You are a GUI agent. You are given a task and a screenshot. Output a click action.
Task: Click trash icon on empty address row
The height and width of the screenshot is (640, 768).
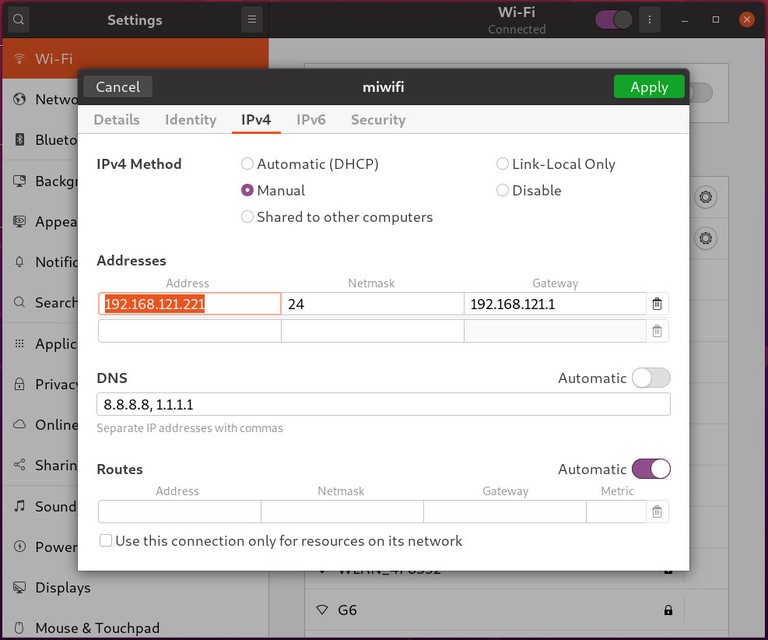point(657,331)
